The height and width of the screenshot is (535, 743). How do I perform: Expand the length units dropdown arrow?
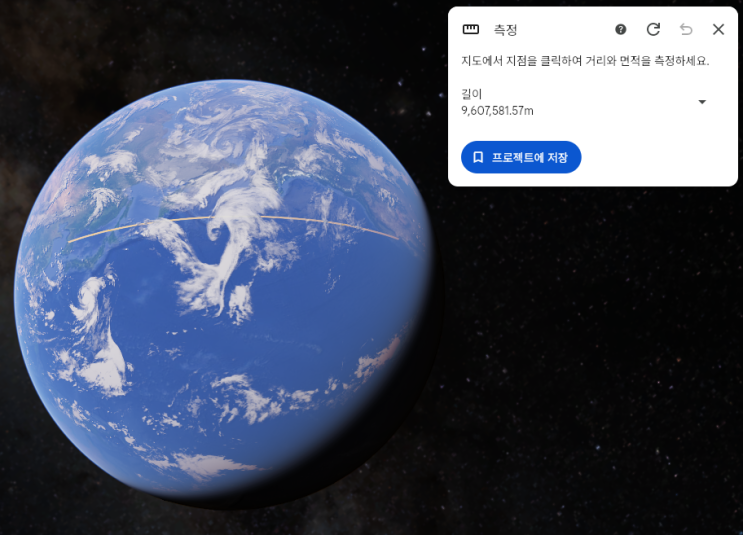pyautogui.click(x=702, y=102)
